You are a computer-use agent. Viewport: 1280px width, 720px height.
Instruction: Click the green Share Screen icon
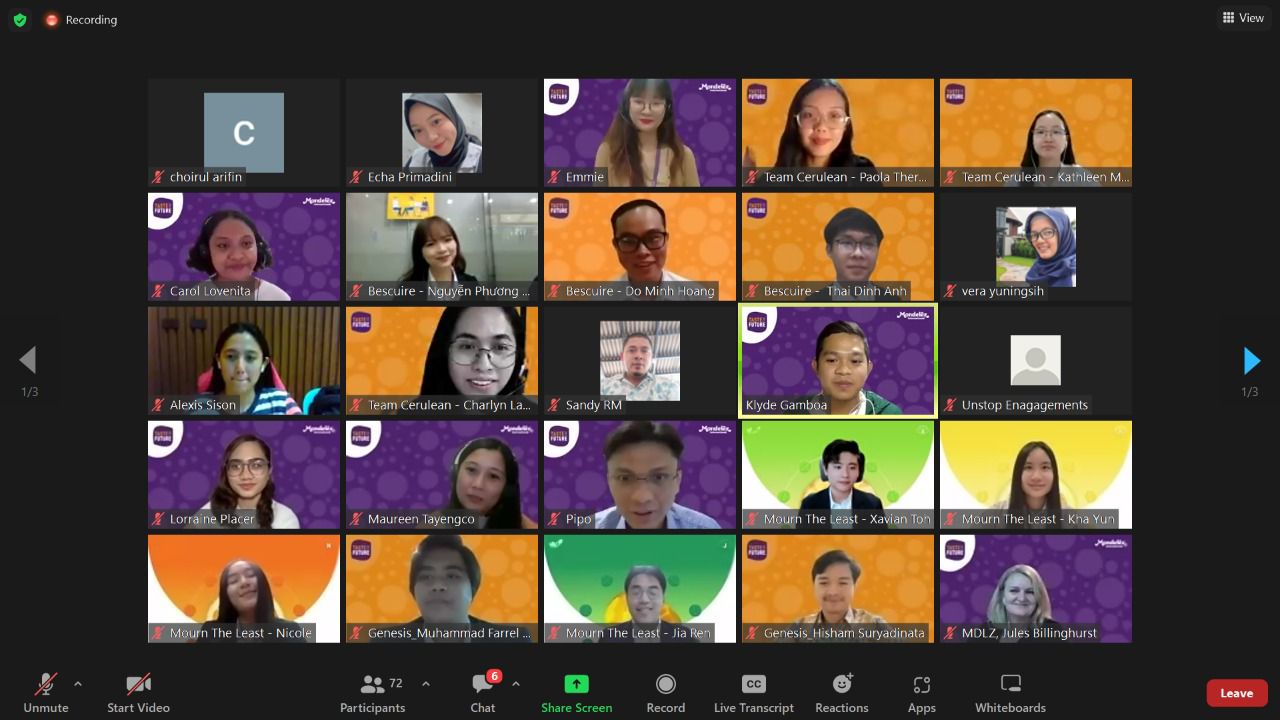pyautogui.click(x=576, y=684)
